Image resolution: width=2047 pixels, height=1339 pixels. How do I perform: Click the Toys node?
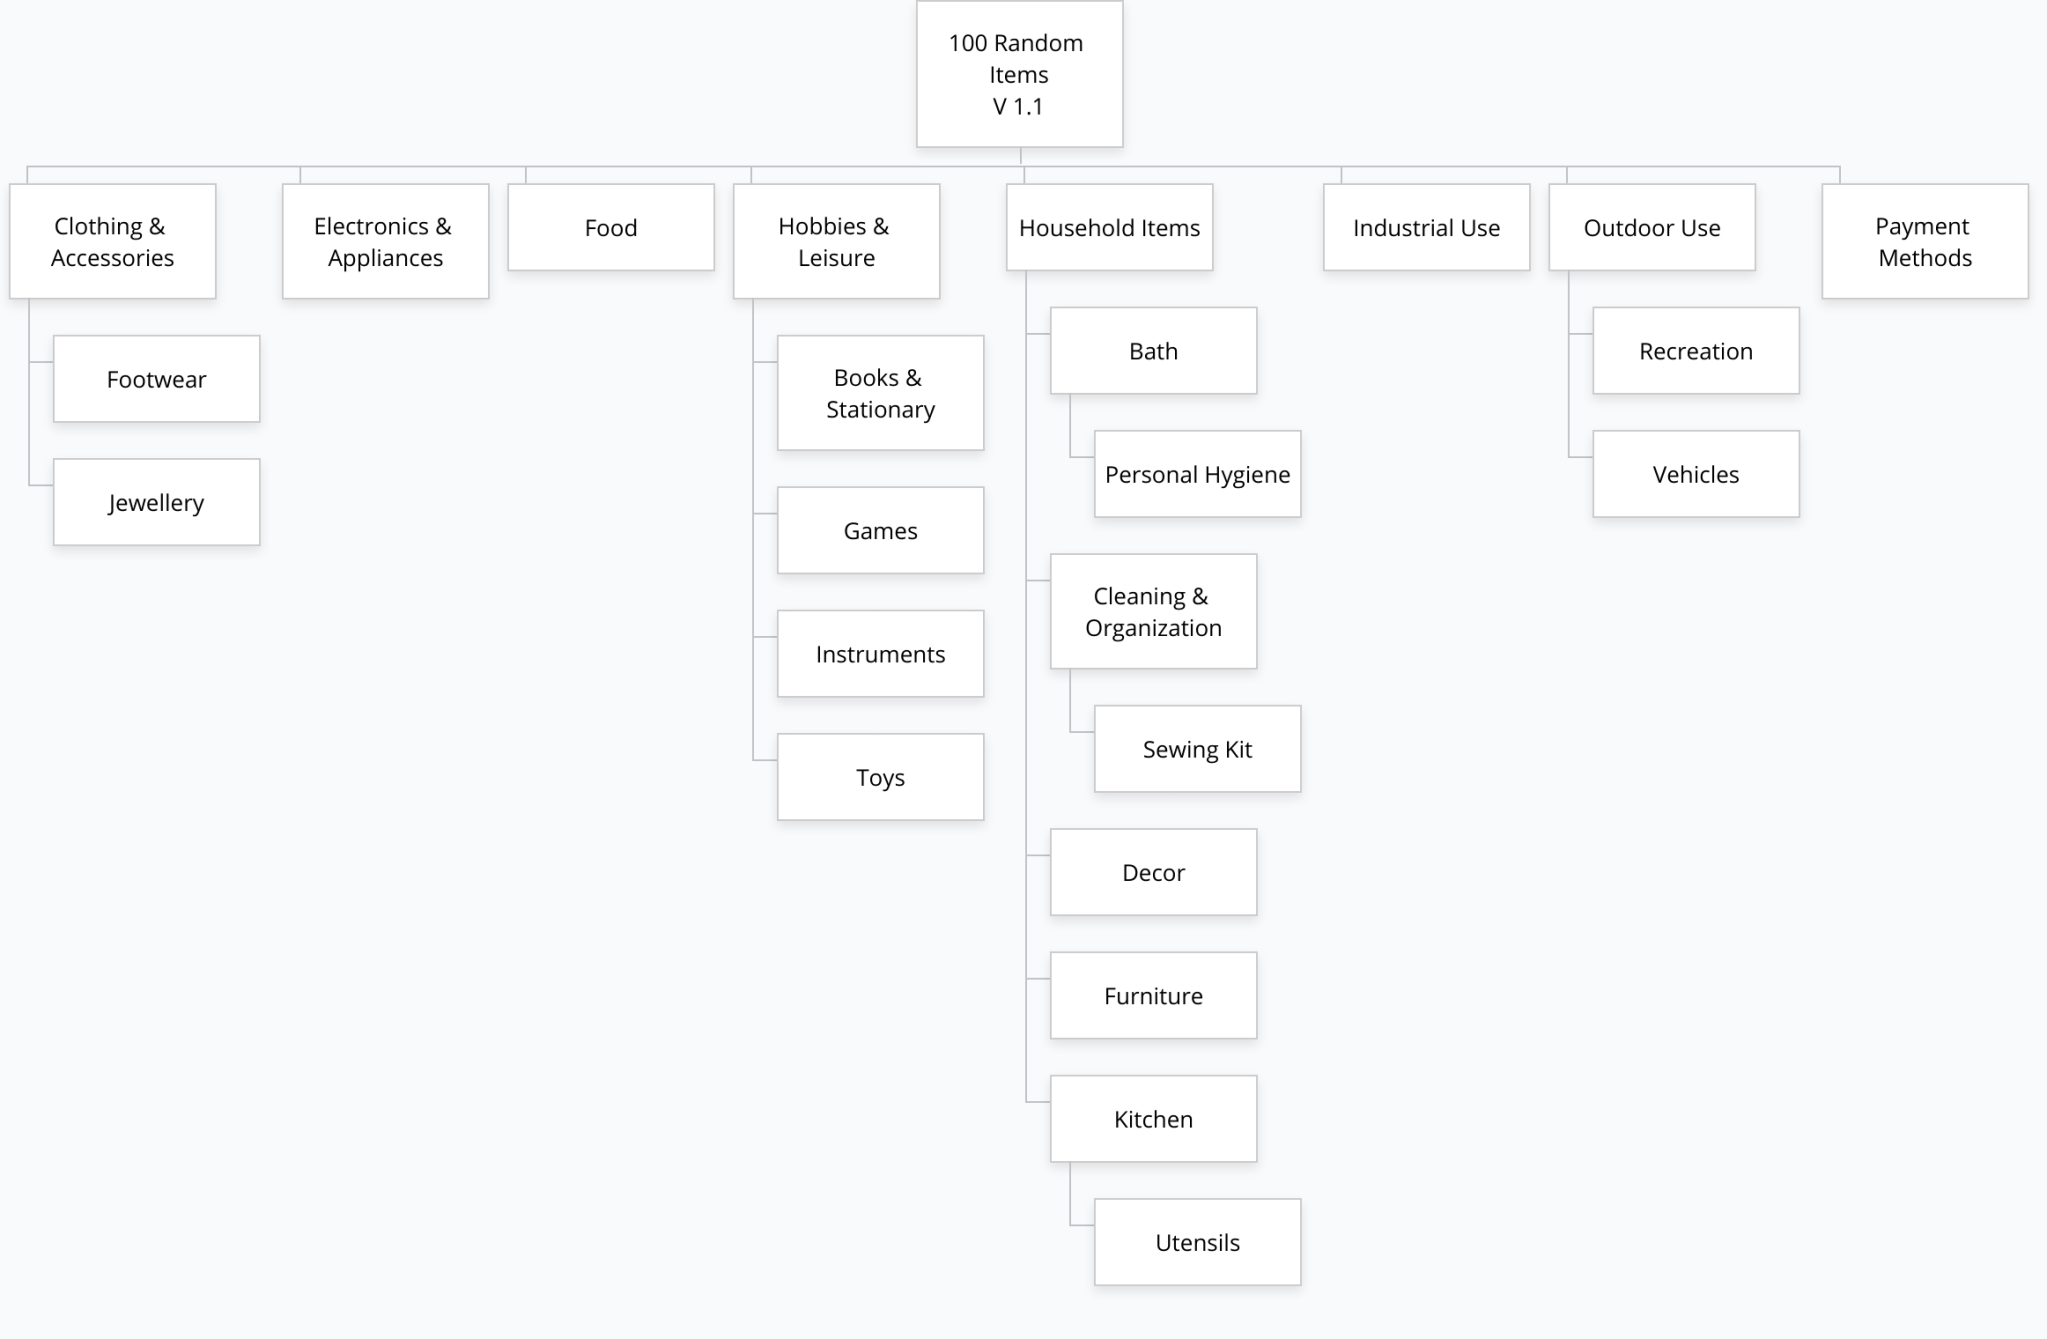[x=880, y=777]
